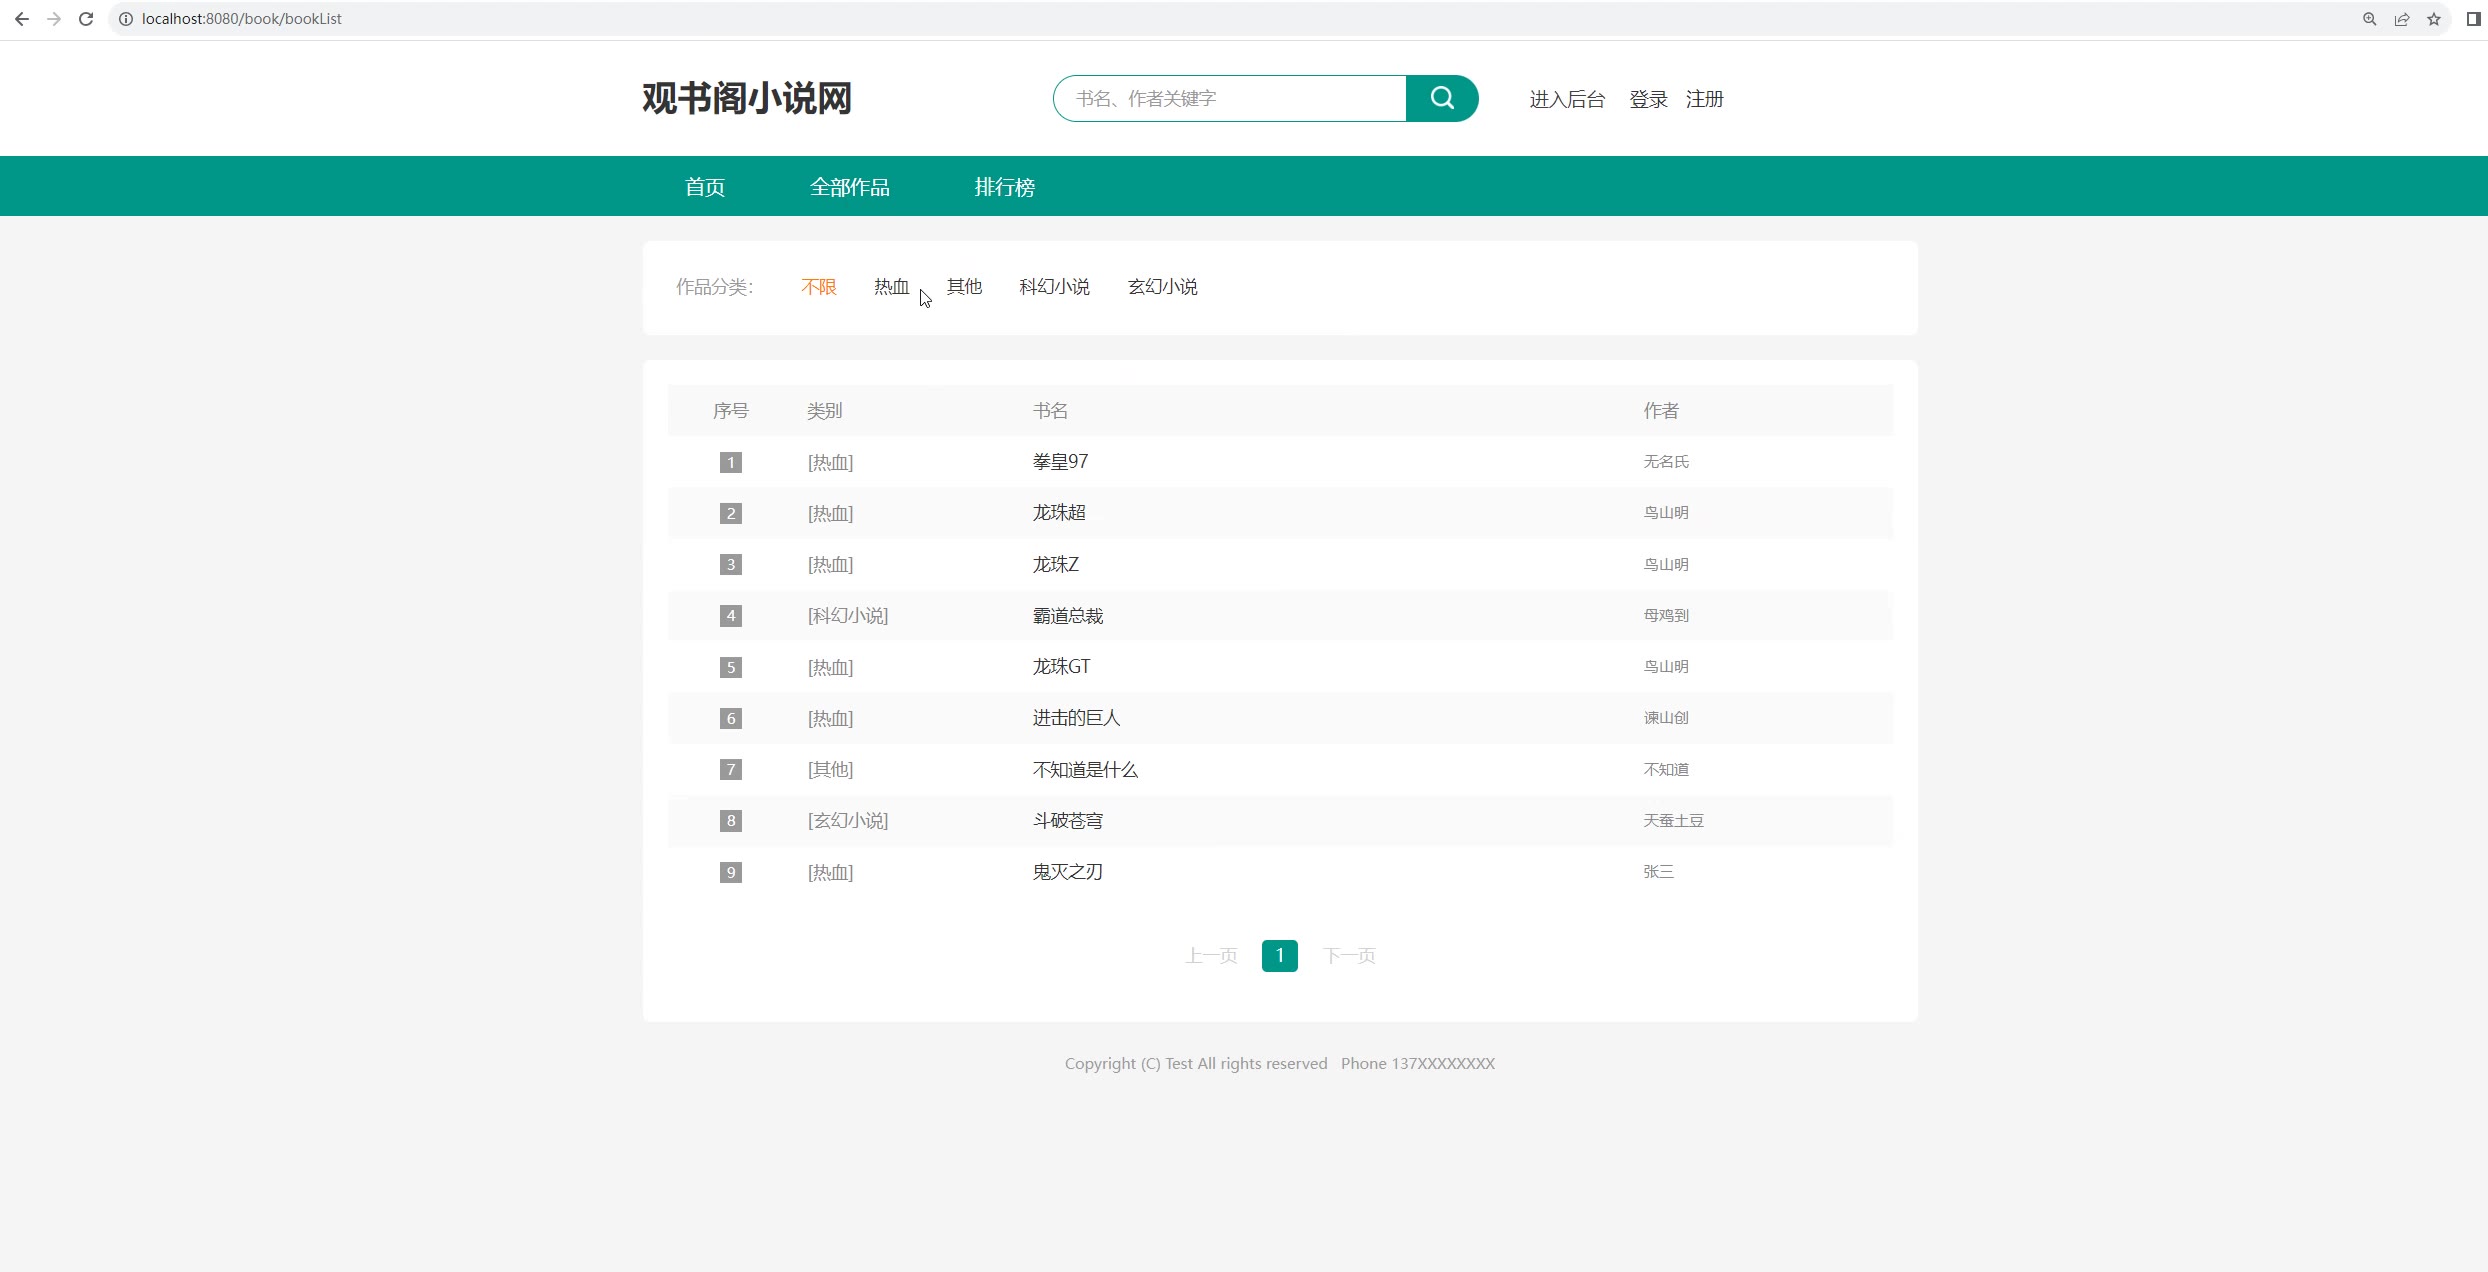
Task: Click the 登录 link
Action: point(1648,99)
